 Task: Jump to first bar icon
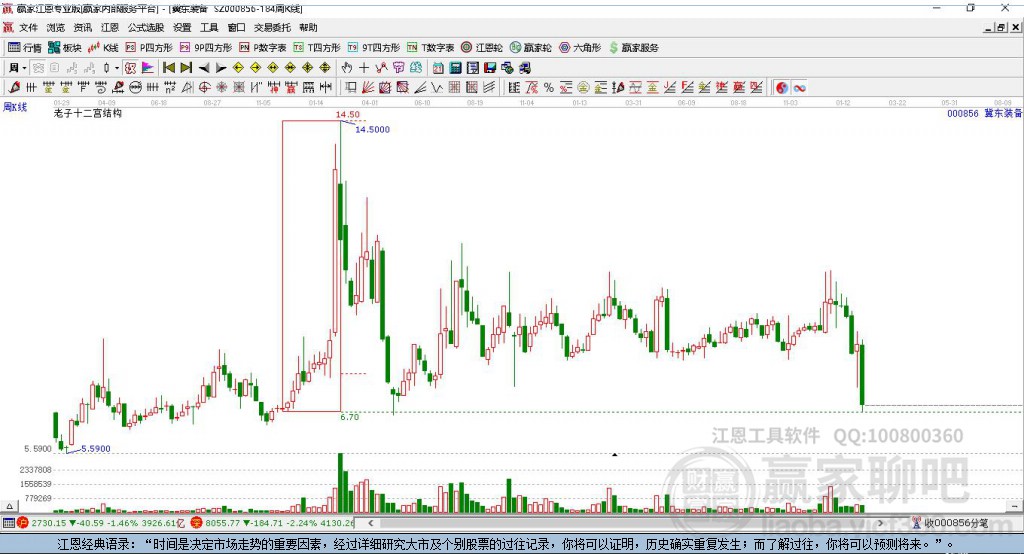pos(168,68)
